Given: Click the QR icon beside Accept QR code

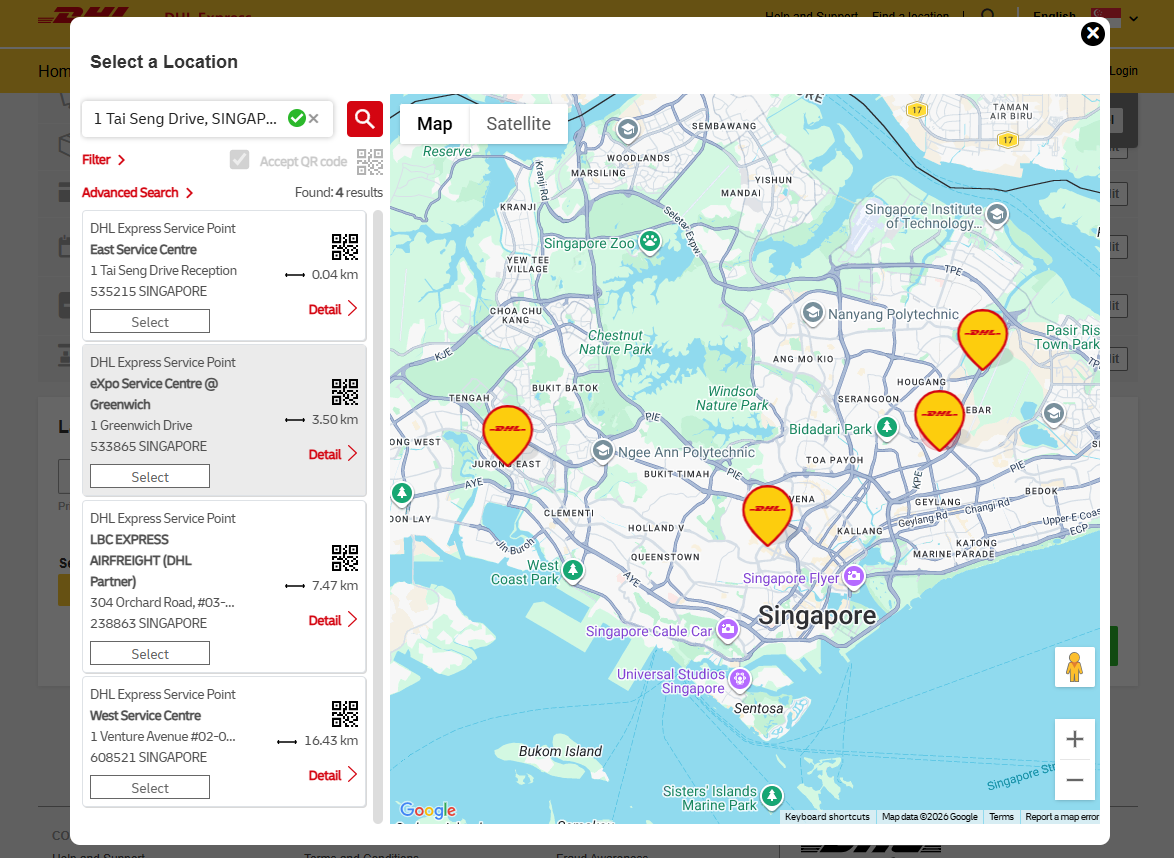Looking at the screenshot, I should [370, 162].
